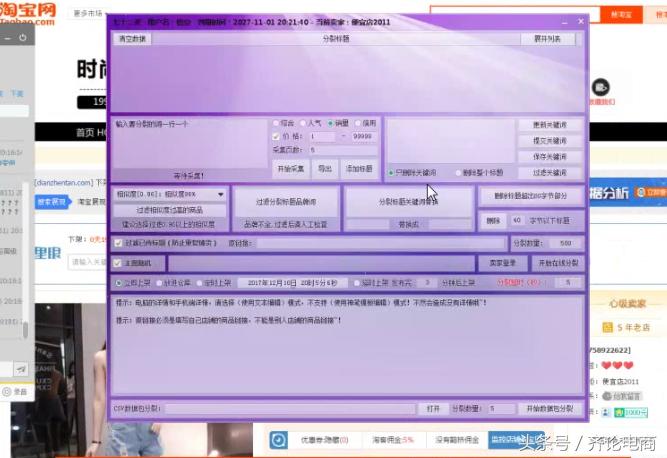Toggle the 过滤已传标题 checkbox
This screenshot has width=667, height=458.
tap(118, 243)
